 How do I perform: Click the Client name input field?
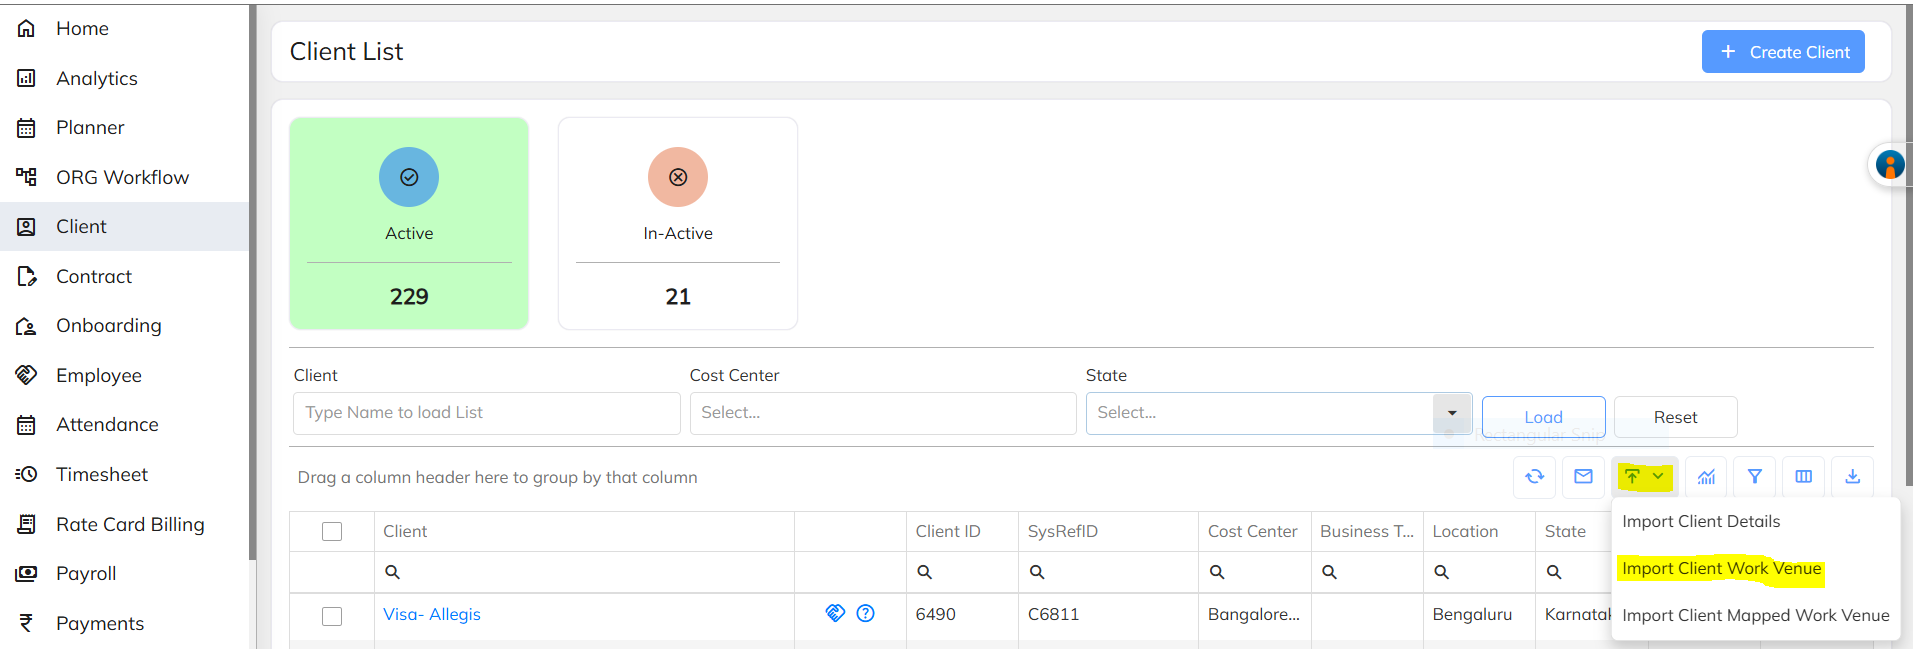[x=486, y=413]
